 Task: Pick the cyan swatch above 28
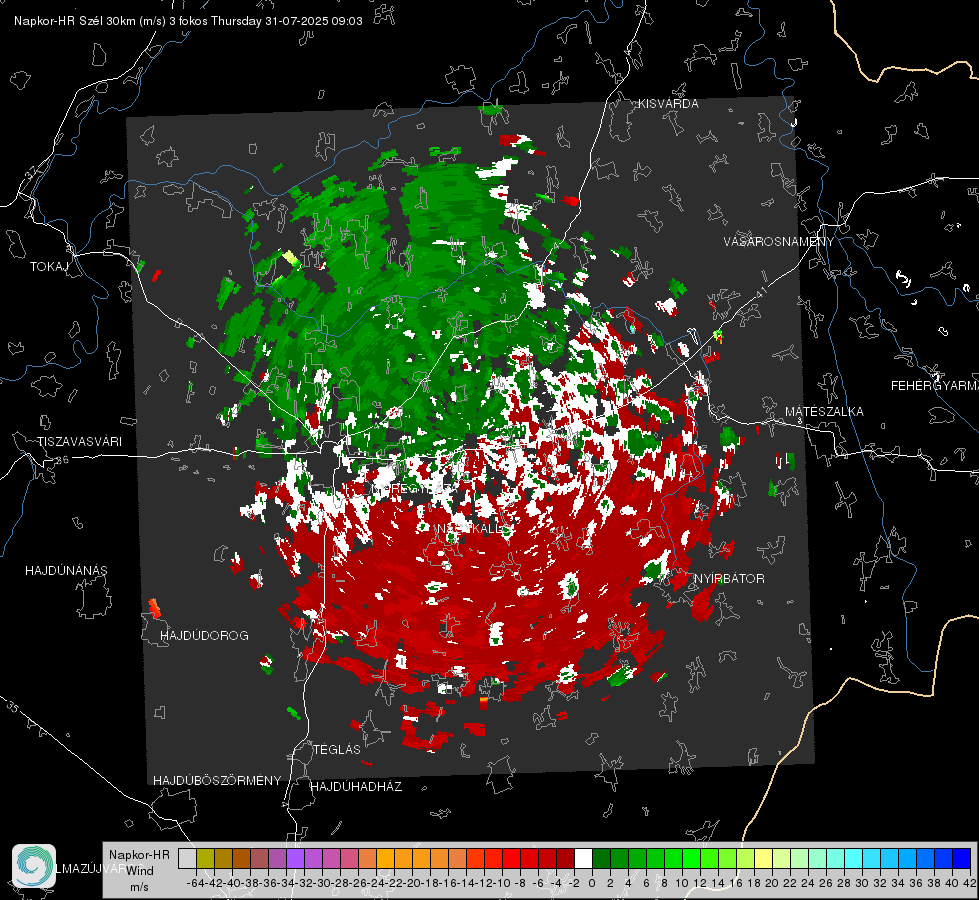point(854,858)
